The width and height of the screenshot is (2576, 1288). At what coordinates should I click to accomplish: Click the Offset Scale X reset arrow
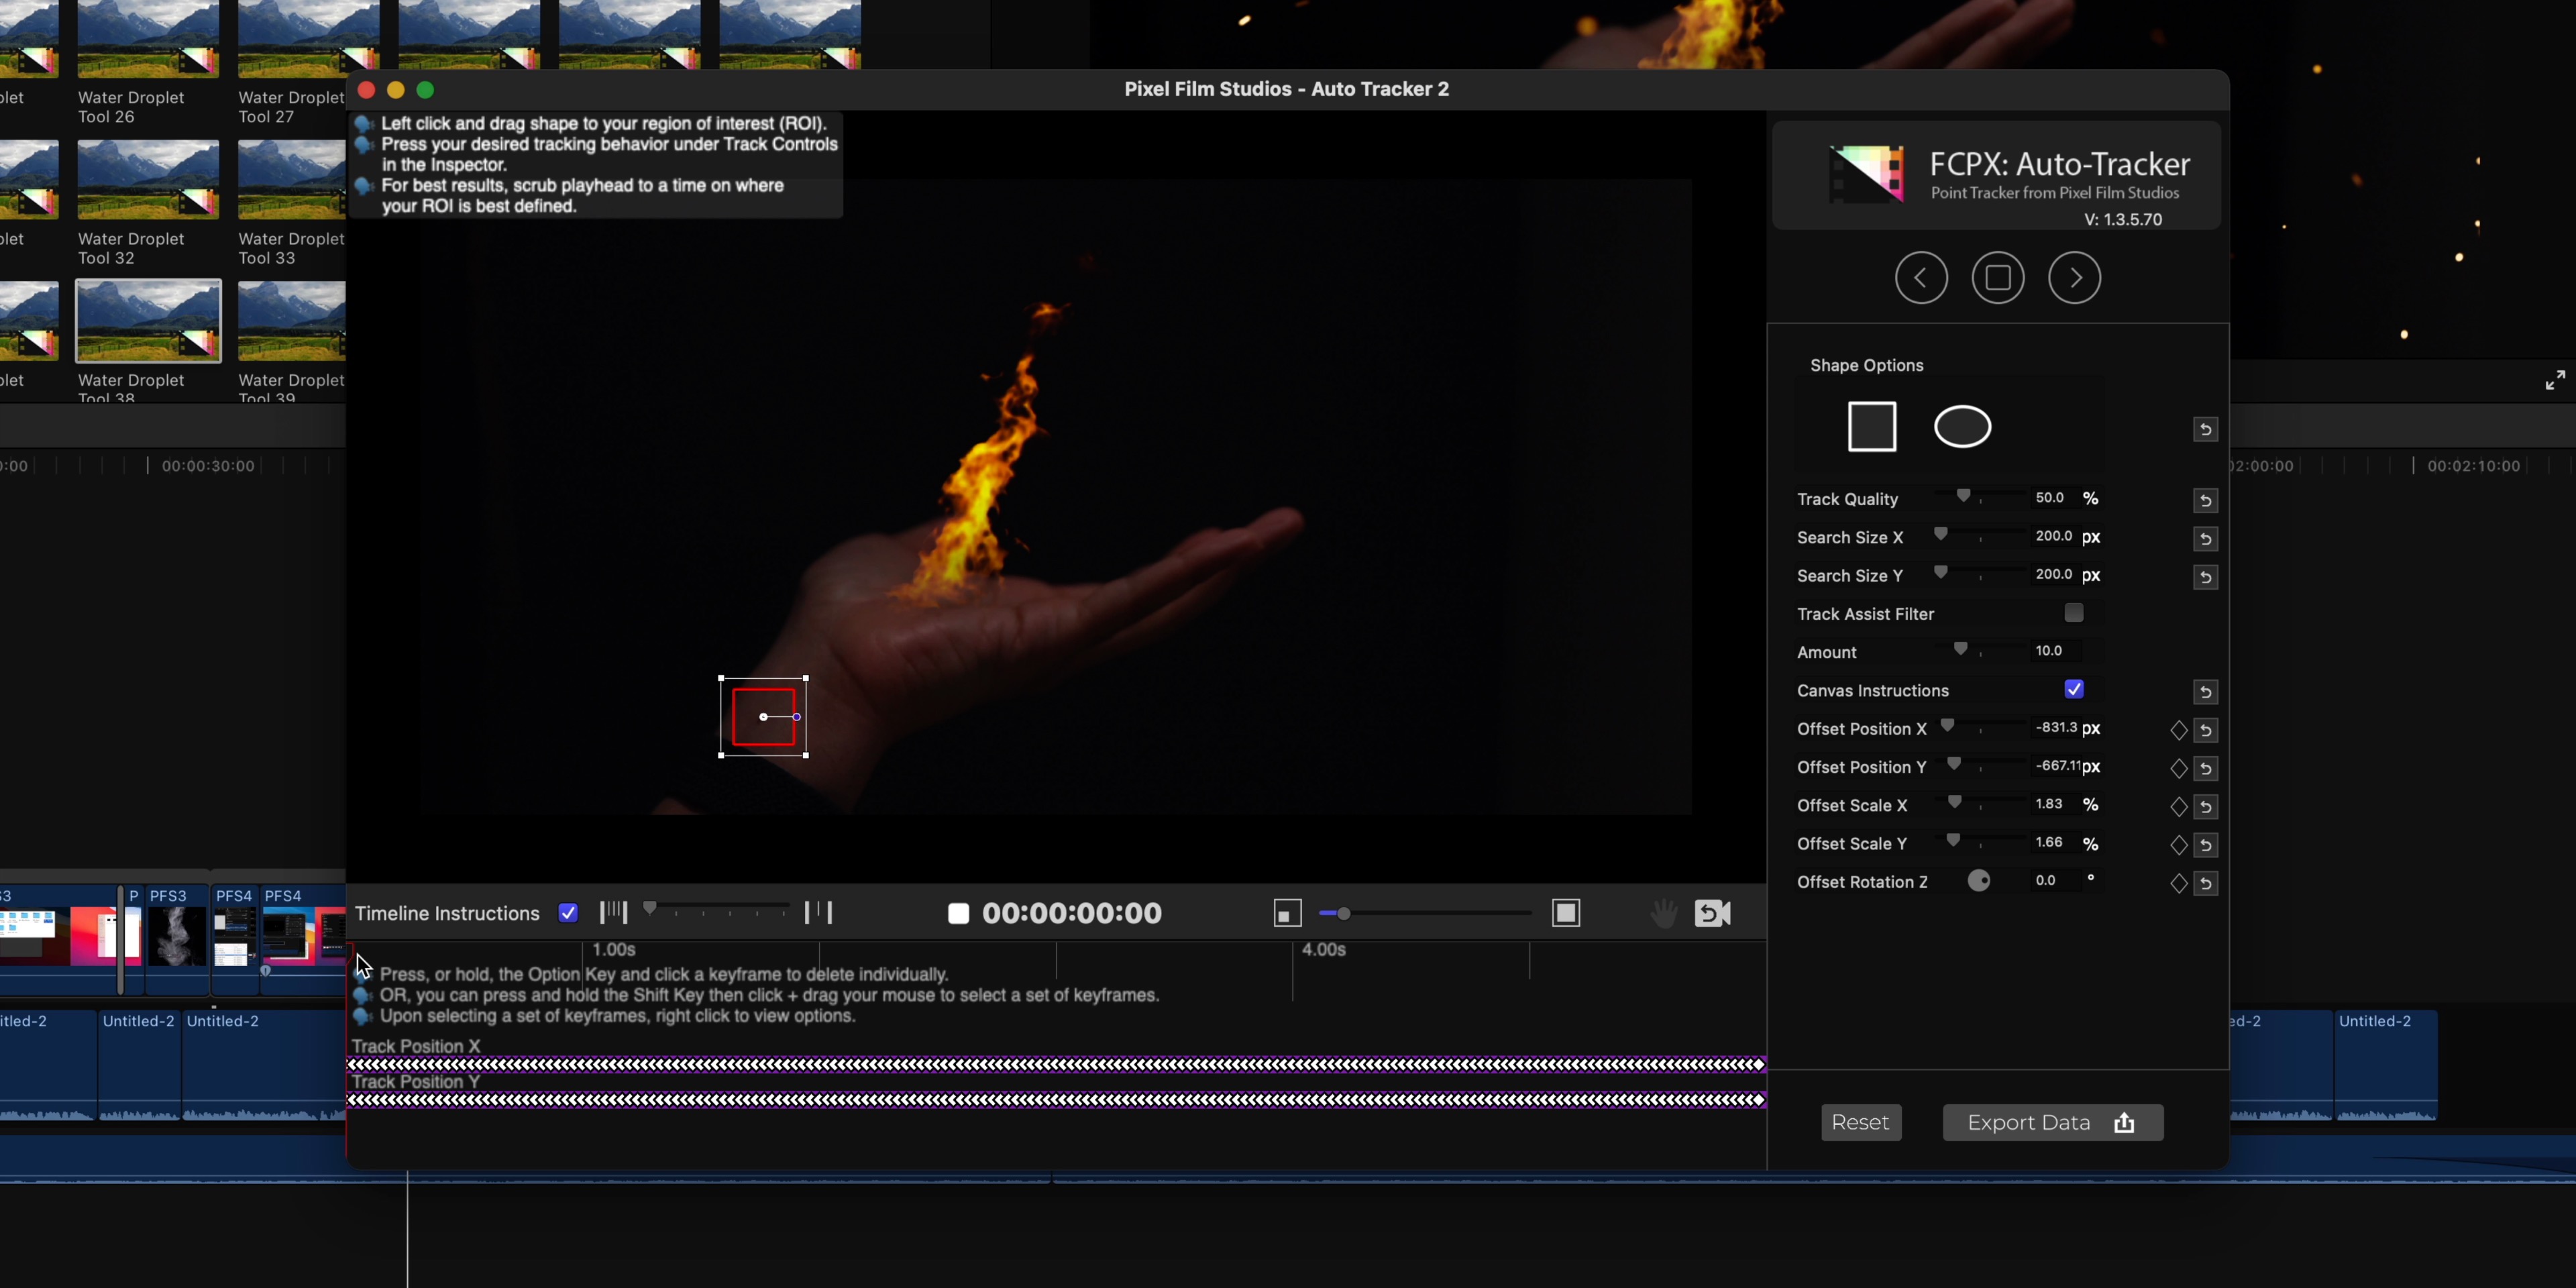coord(2206,805)
